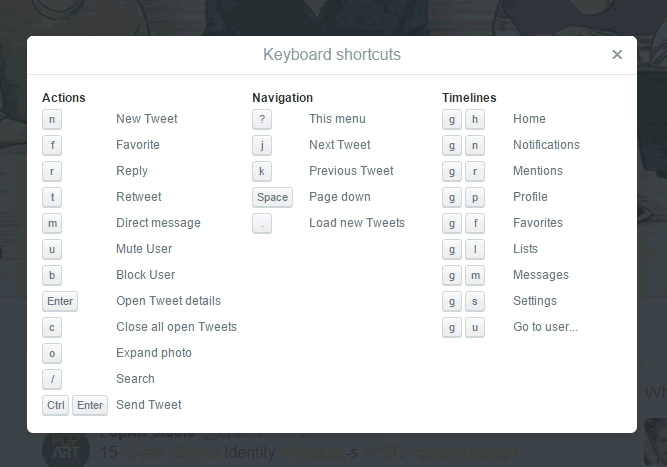Click the 's' key beside Settings
The width and height of the screenshot is (667, 467).
[475, 301]
